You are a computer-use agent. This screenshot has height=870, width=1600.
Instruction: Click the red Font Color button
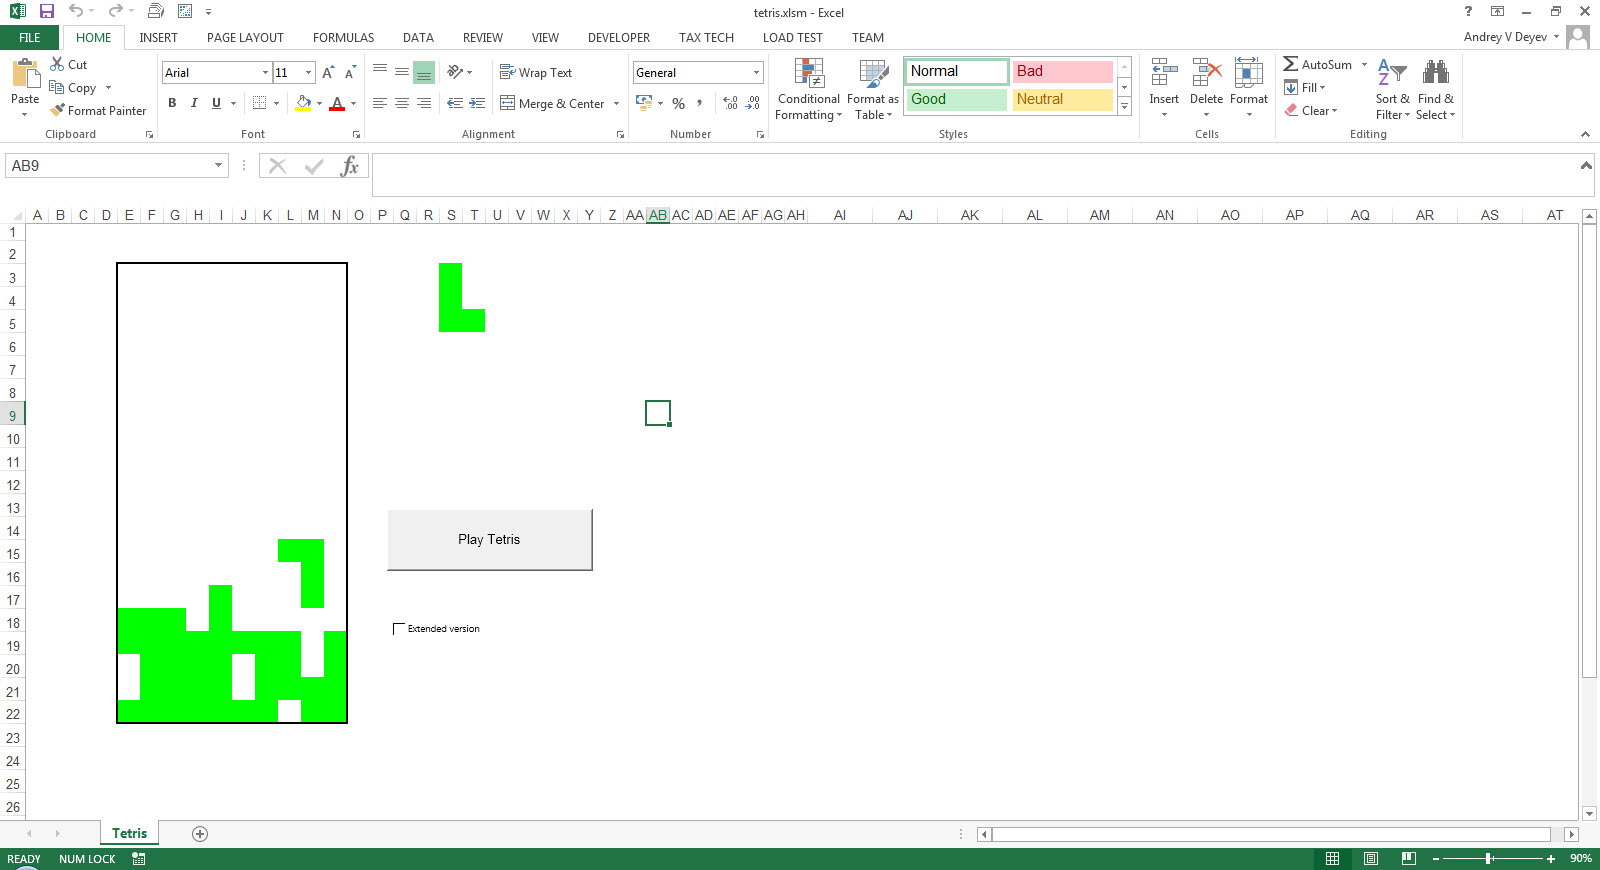coord(337,103)
